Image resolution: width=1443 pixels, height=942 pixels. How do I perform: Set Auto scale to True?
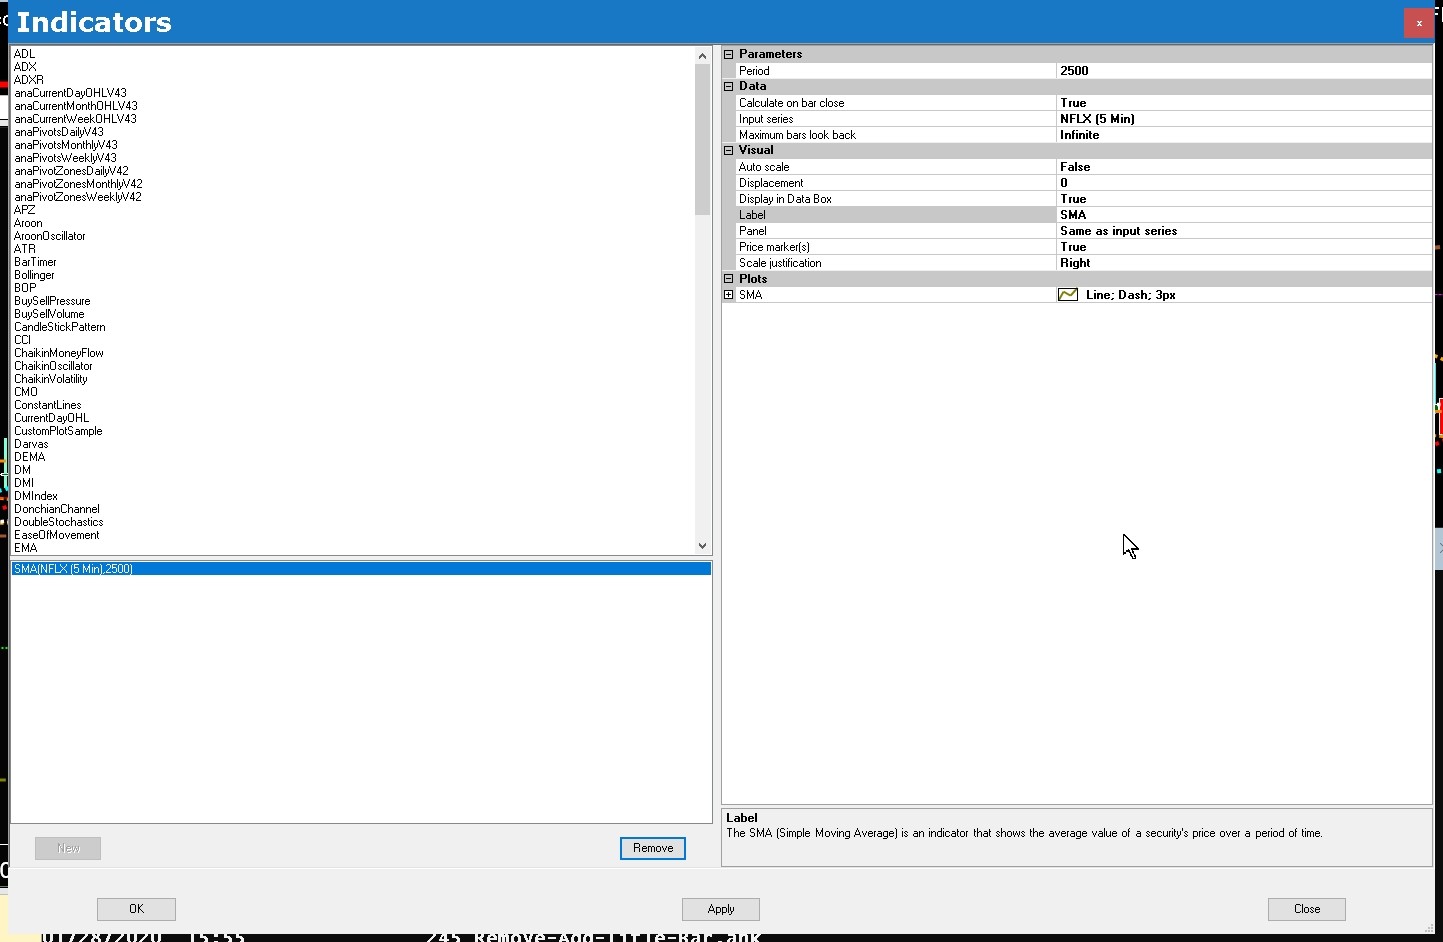[1240, 166]
